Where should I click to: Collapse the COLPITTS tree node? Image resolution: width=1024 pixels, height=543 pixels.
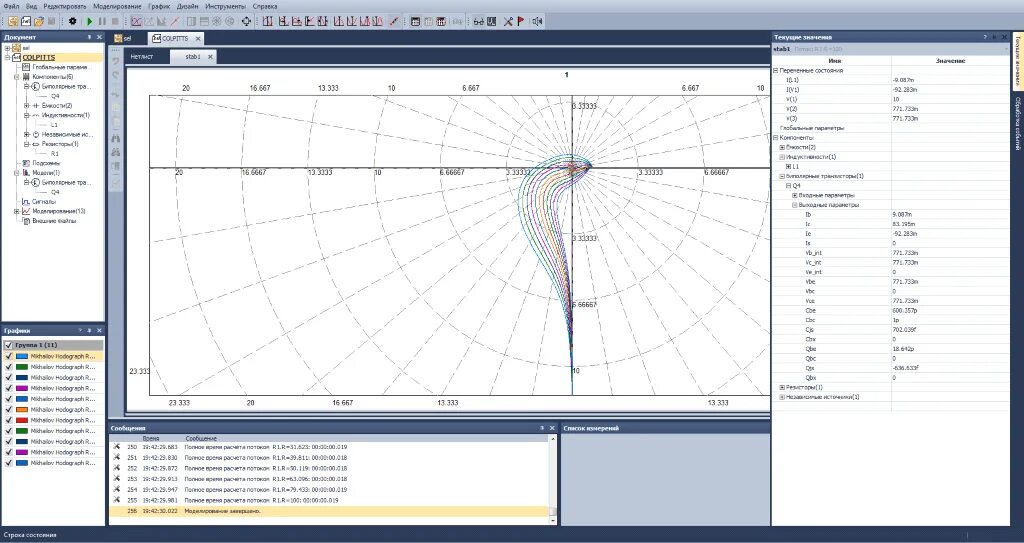(x=8, y=58)
